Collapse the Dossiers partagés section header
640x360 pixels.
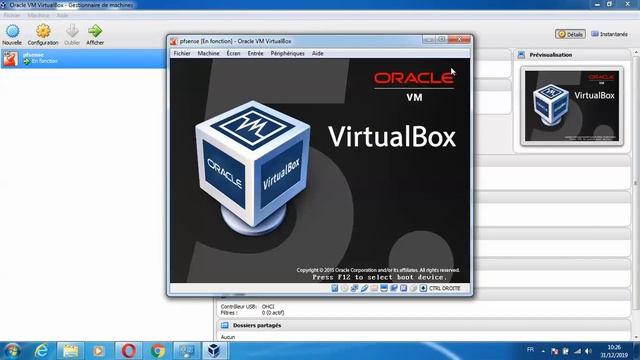(424, 325)
